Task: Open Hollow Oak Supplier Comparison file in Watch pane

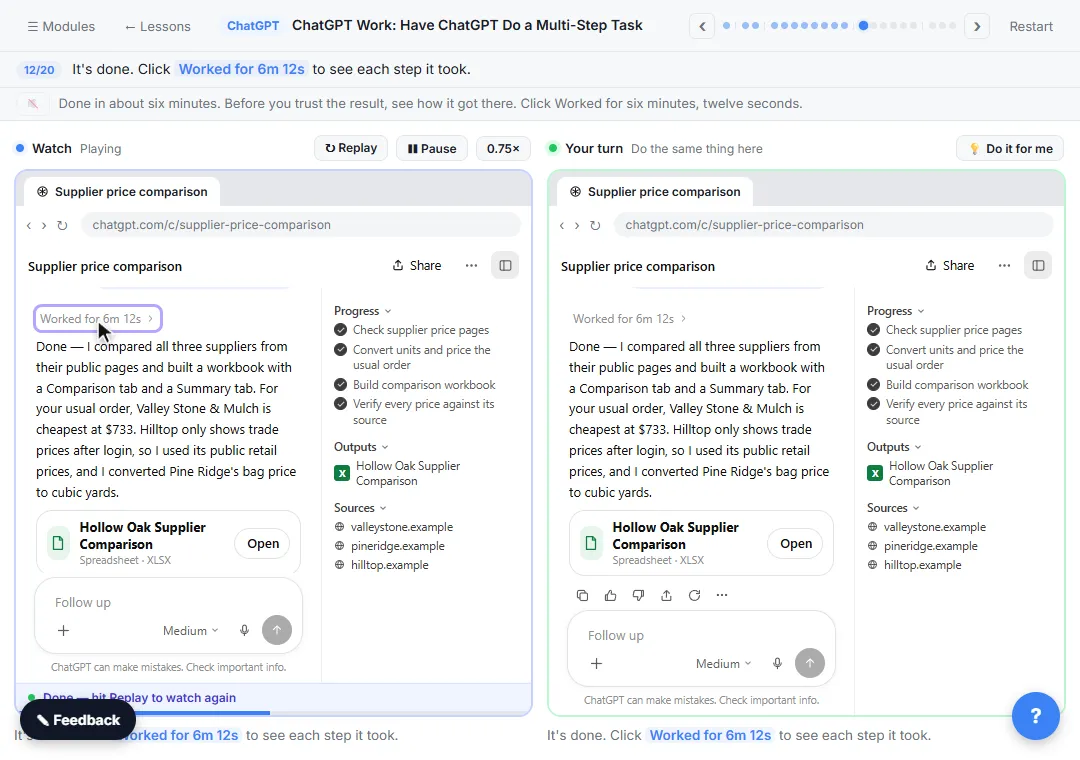Action: [263, 544]
